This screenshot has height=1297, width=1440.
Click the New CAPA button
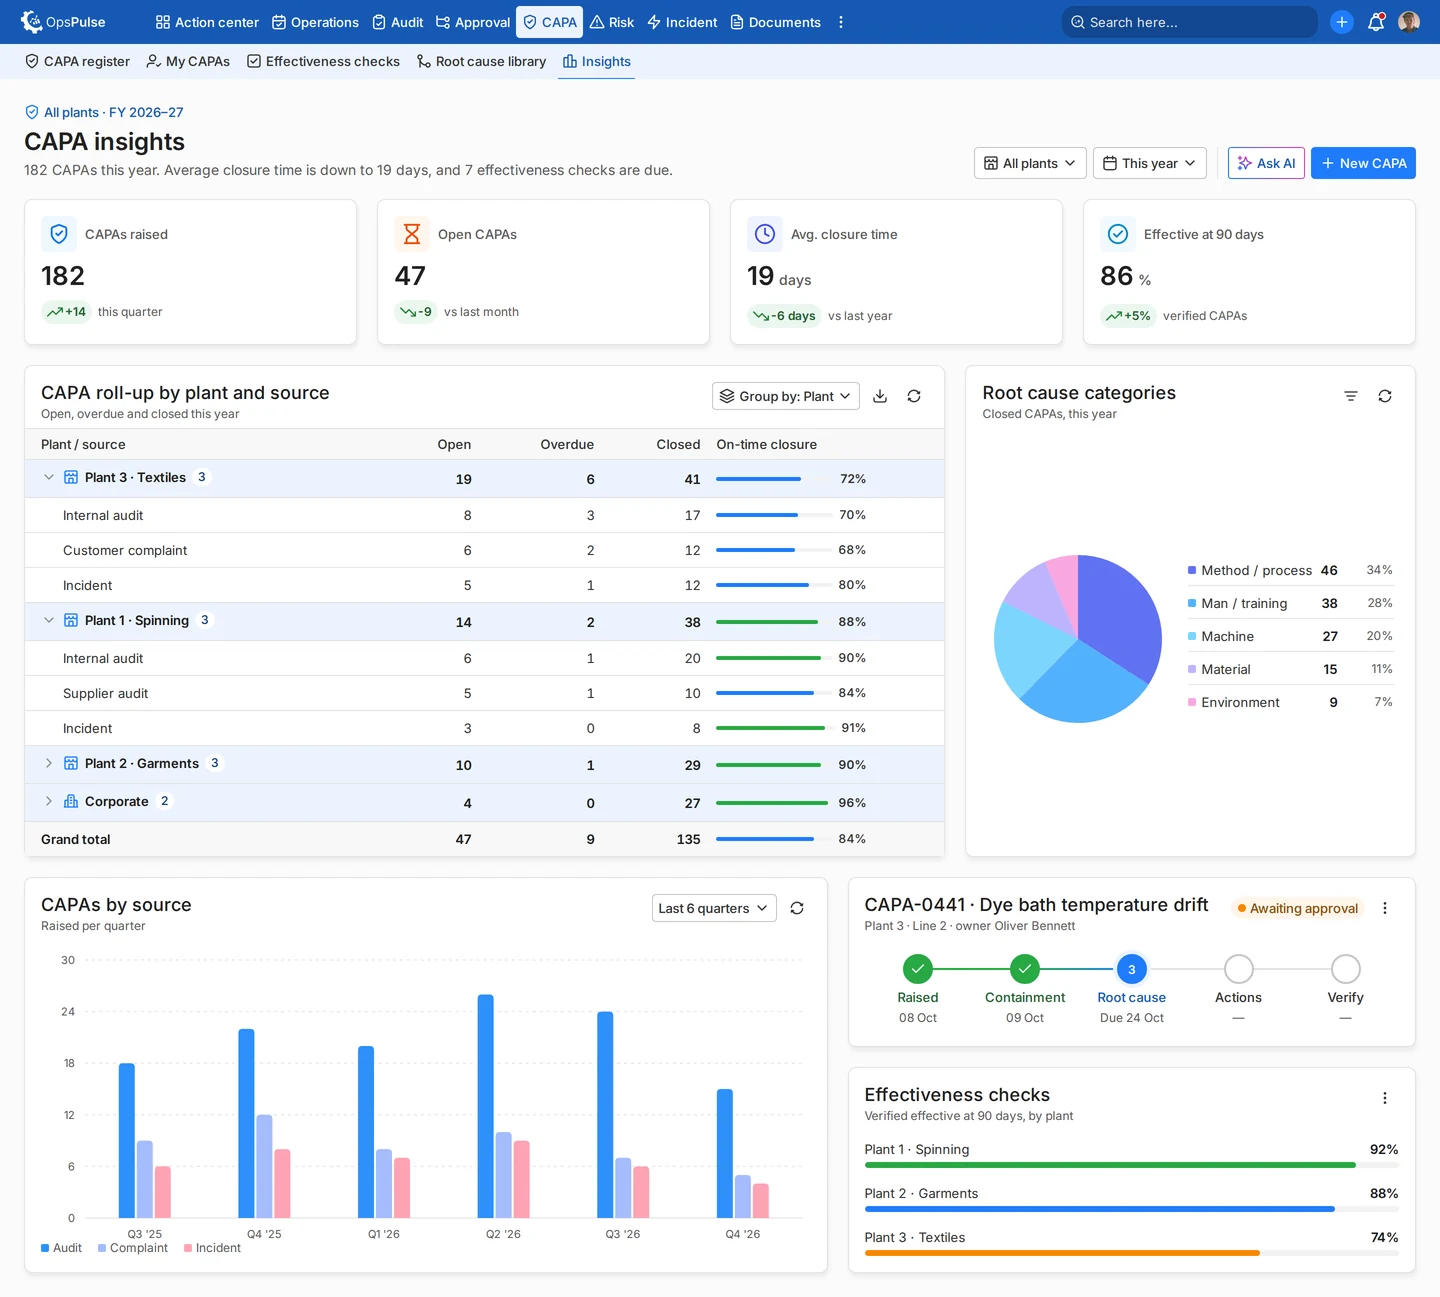[x=1363, y=163]
